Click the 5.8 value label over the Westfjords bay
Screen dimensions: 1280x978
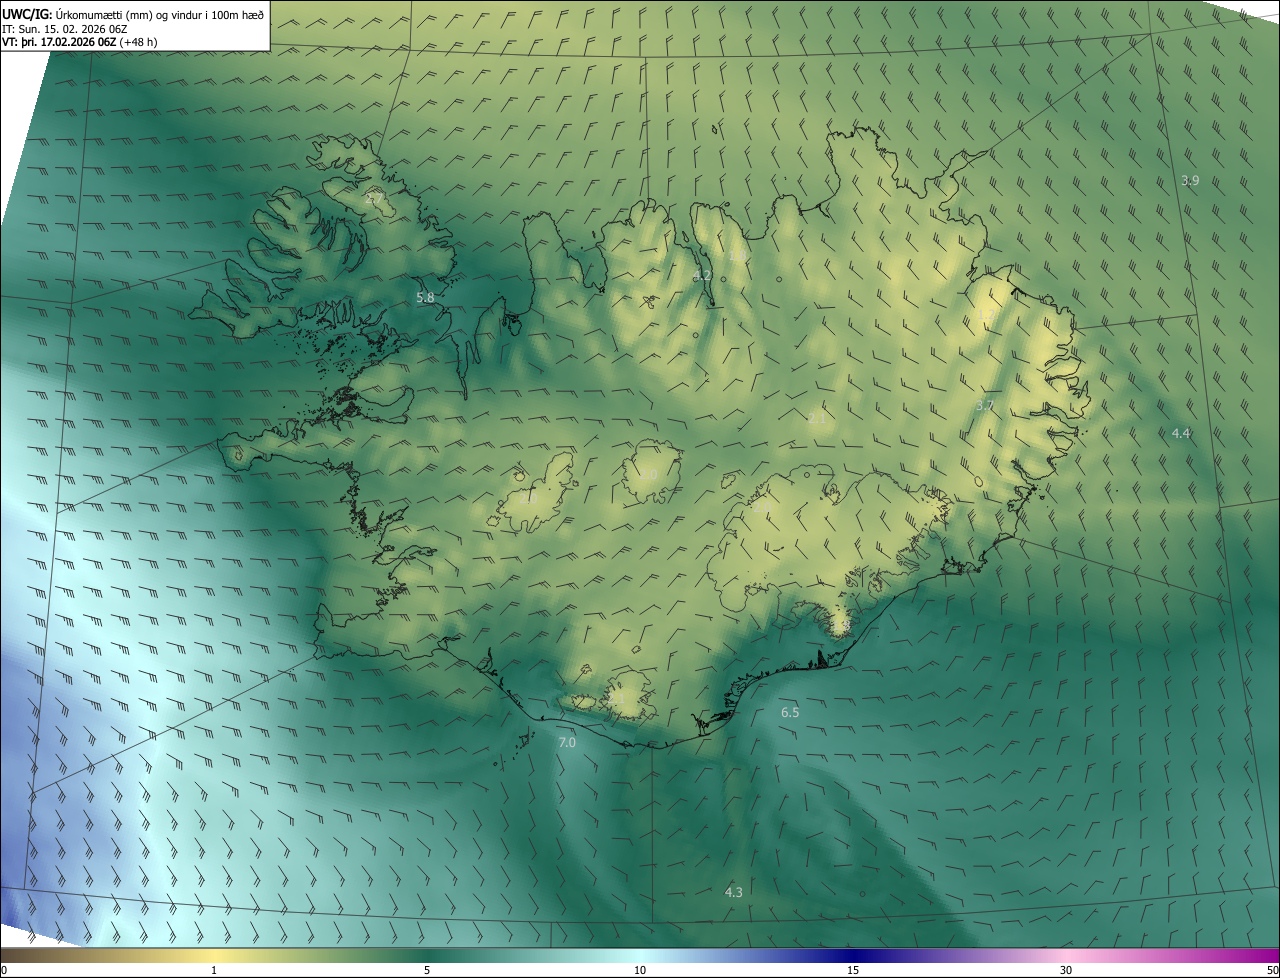(x=425, y=297)
